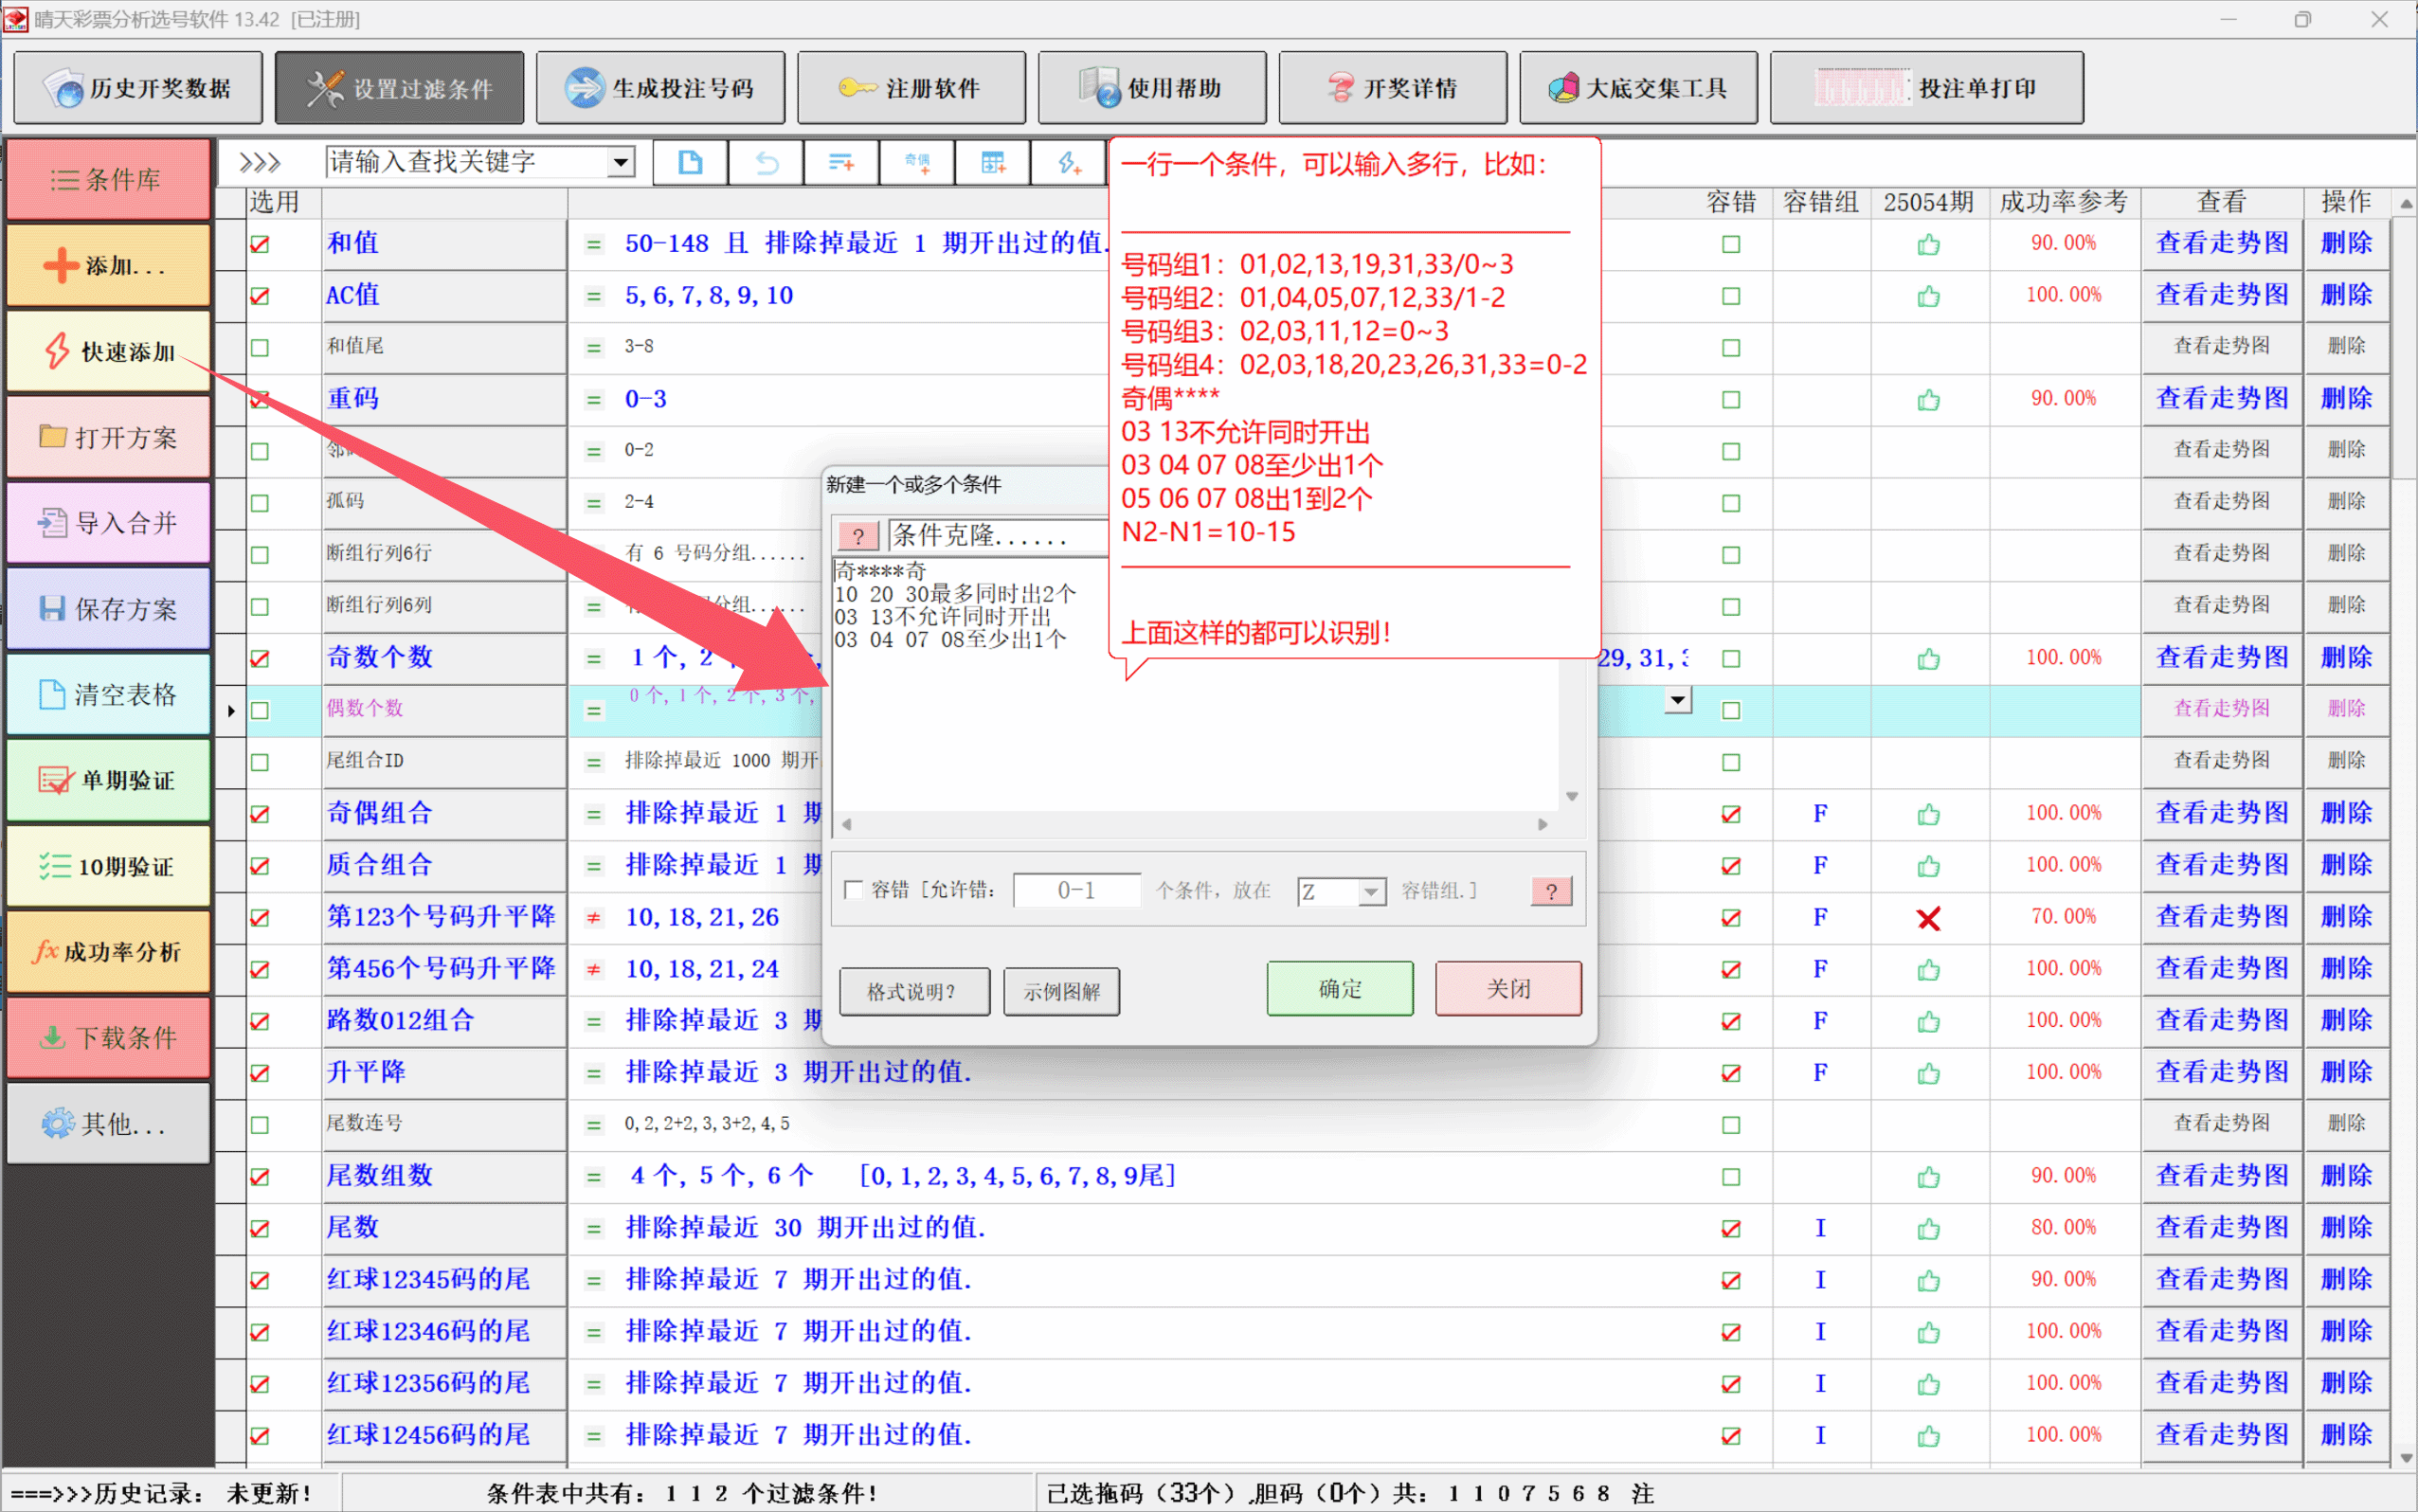Click the add-lines toolbar icon

(841, 163)
